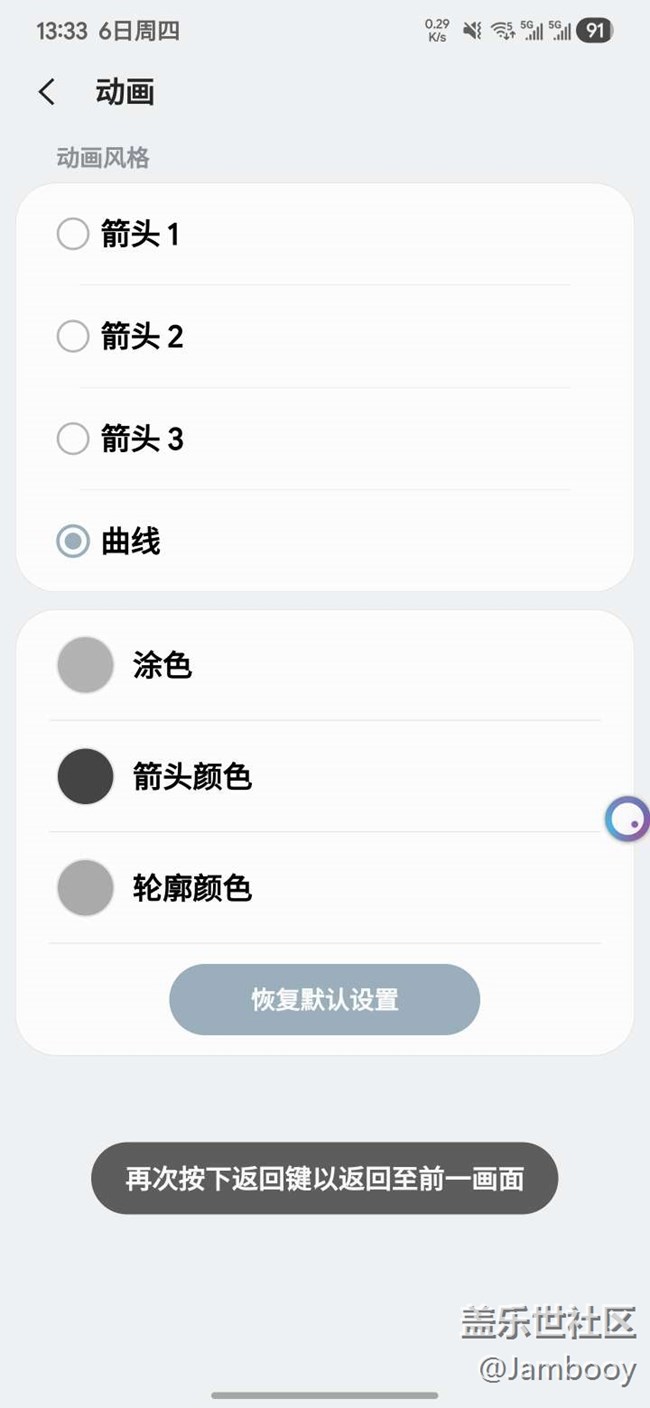Viewport: 650px width, 1408px height.
Task: Tap the bottom navigation gesture bar
Action: [x=325, y=1395]
